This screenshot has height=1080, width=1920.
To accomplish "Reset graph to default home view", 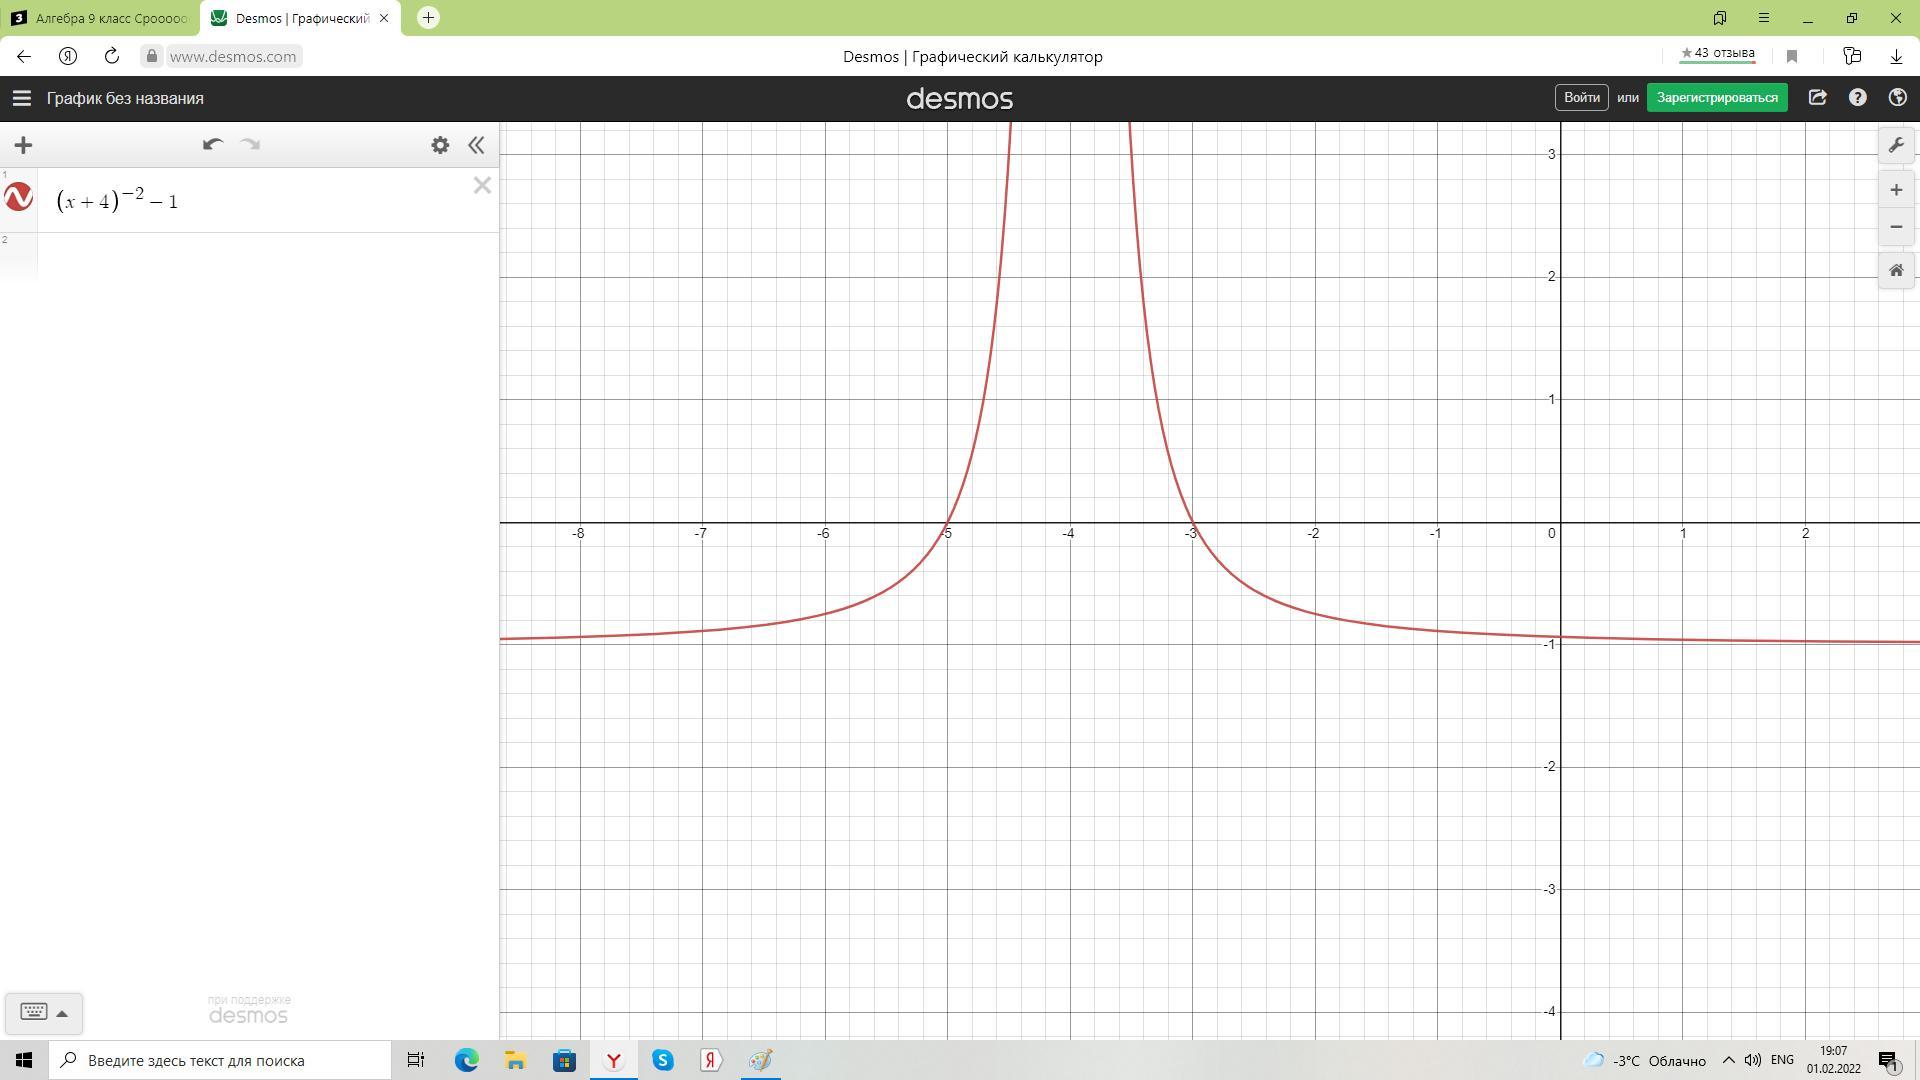I will (1896, 271).
